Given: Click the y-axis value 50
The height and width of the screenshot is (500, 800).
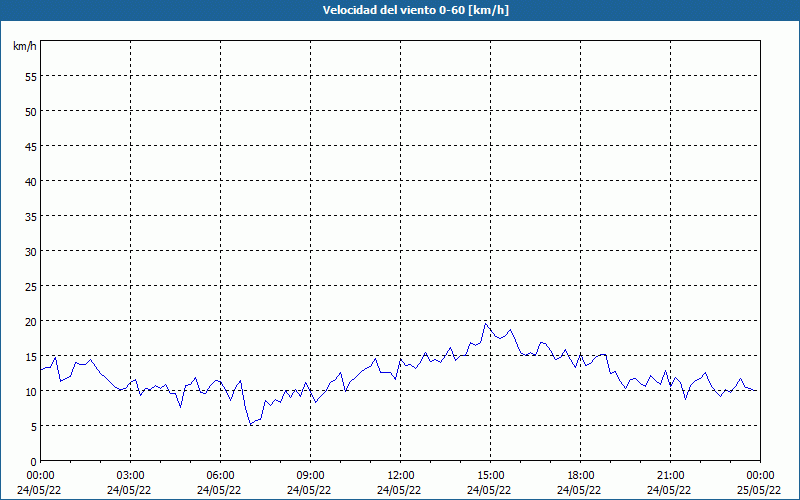Looking at the screenshot, I should click(x=31, y=111).
